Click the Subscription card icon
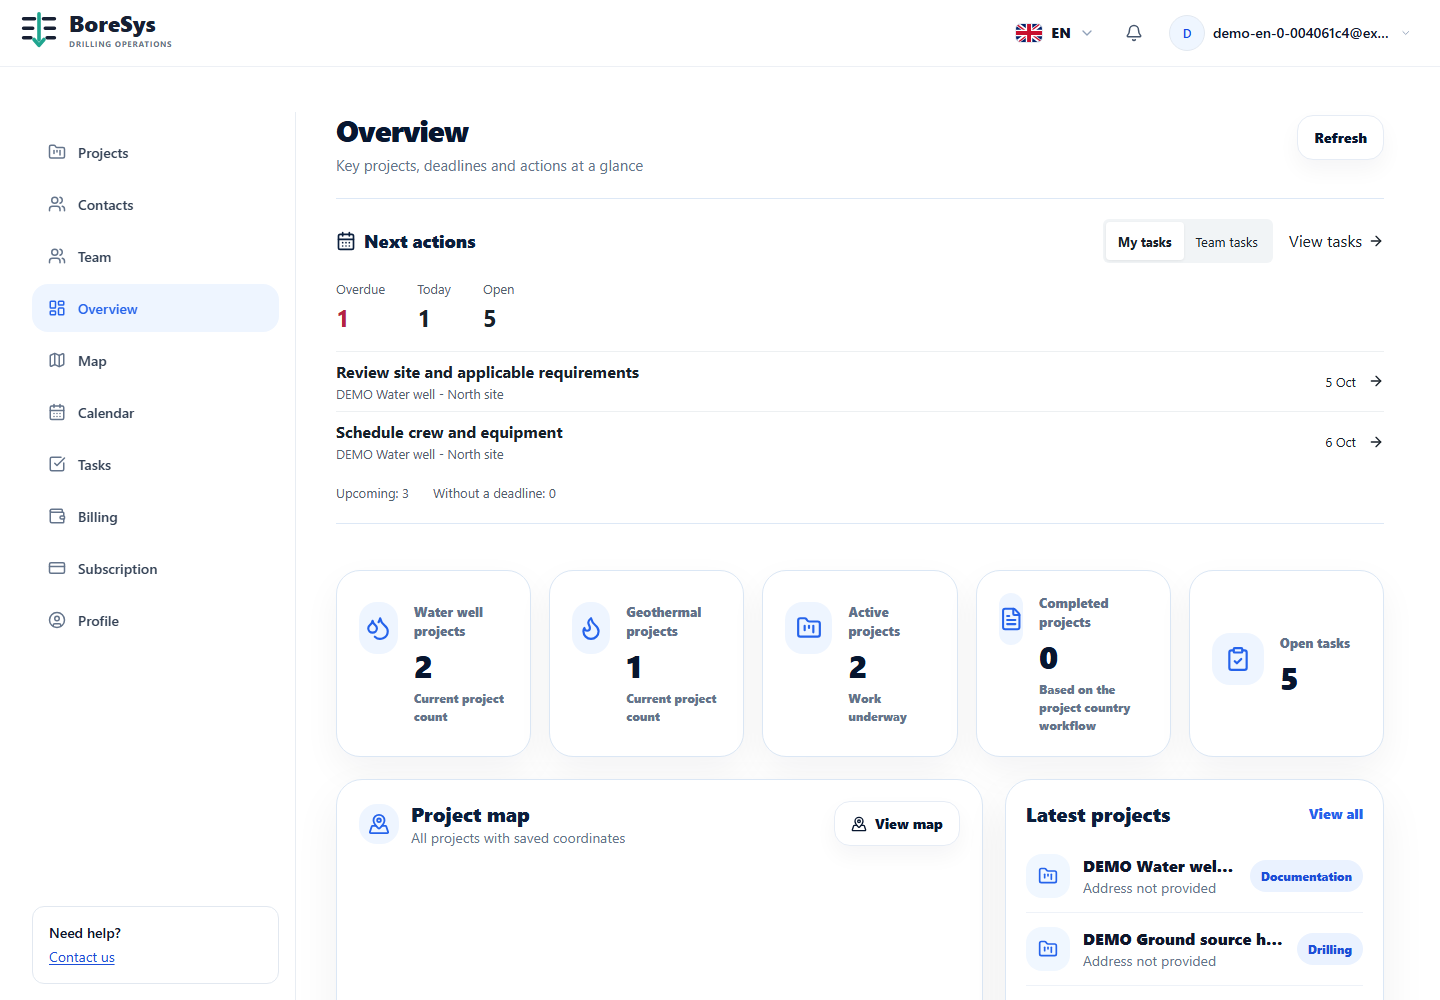 click(x=57, y=568)
